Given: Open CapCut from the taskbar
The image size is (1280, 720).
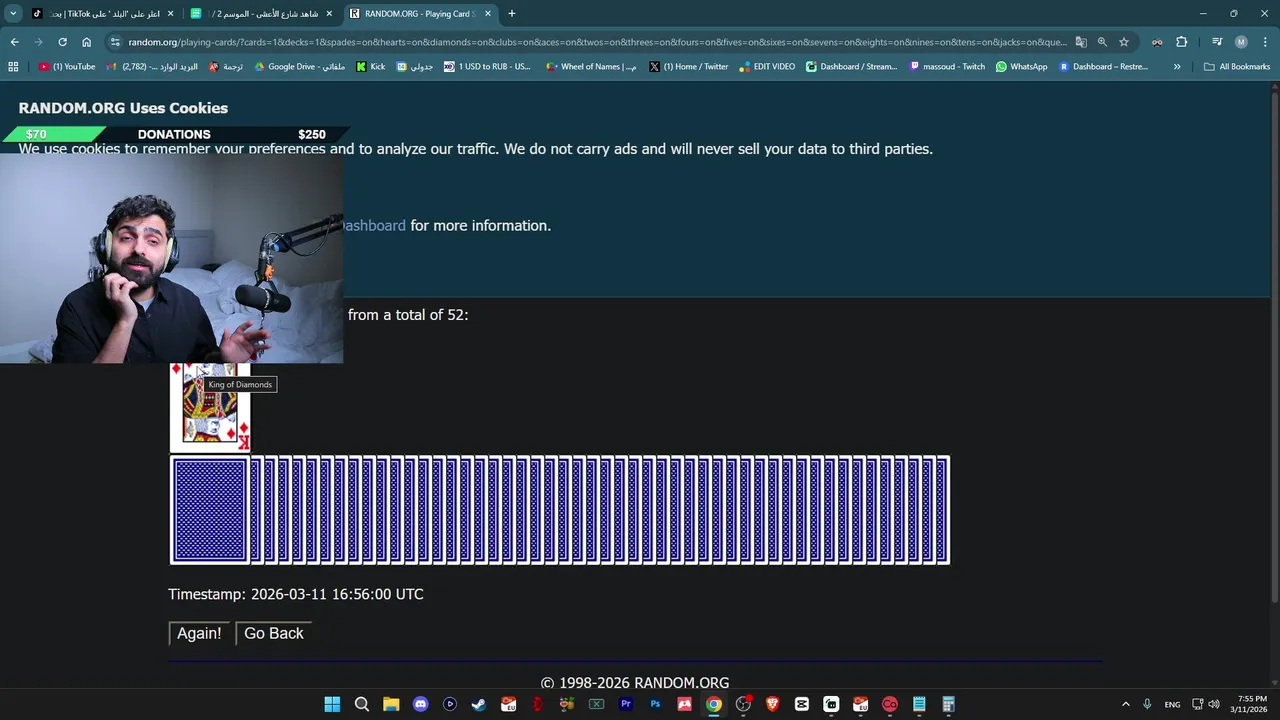Looking at the screenshot, I should click(802, 704).
